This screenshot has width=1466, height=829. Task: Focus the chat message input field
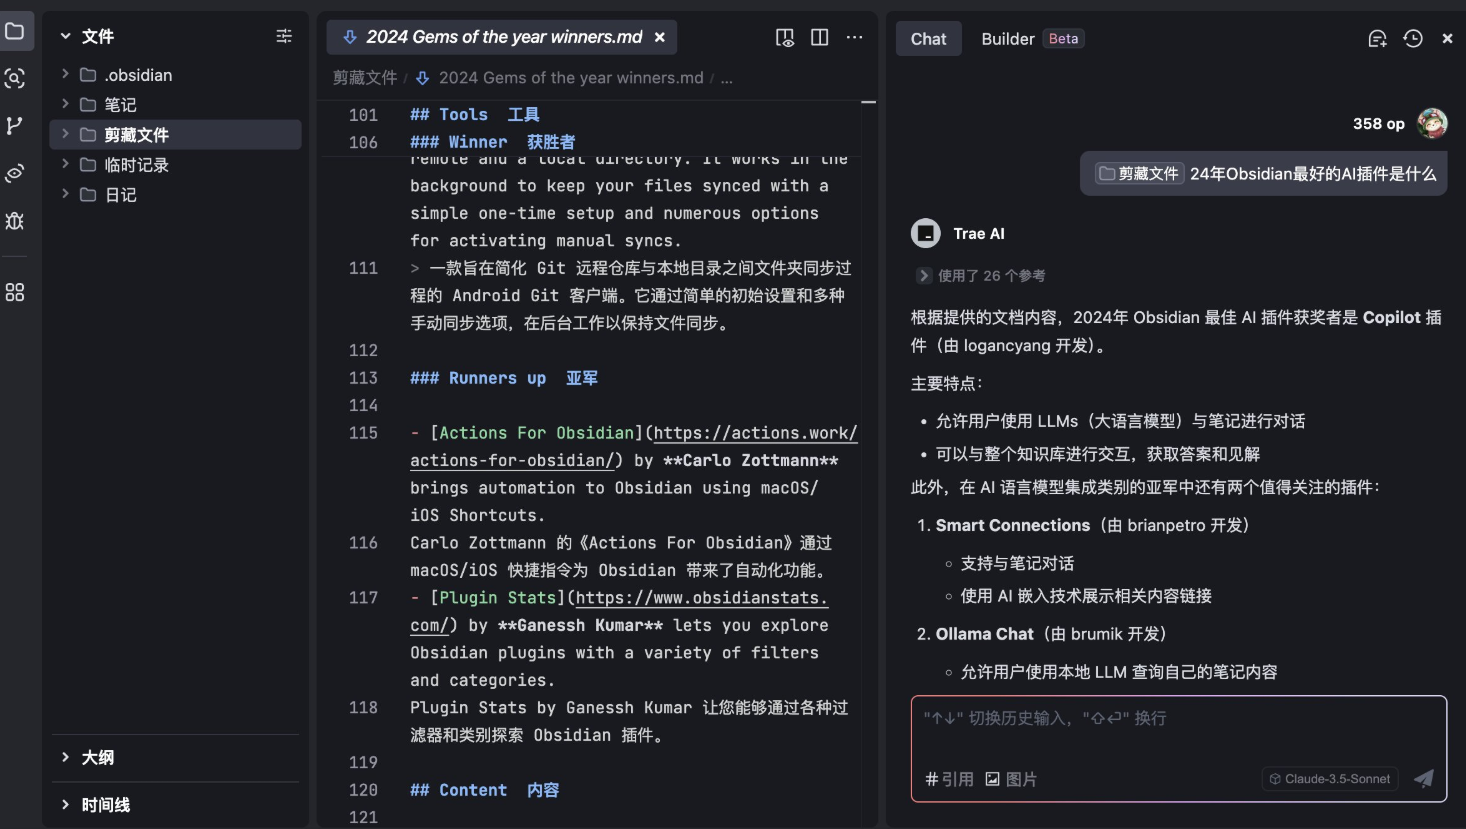click(x=1178, y=735)
